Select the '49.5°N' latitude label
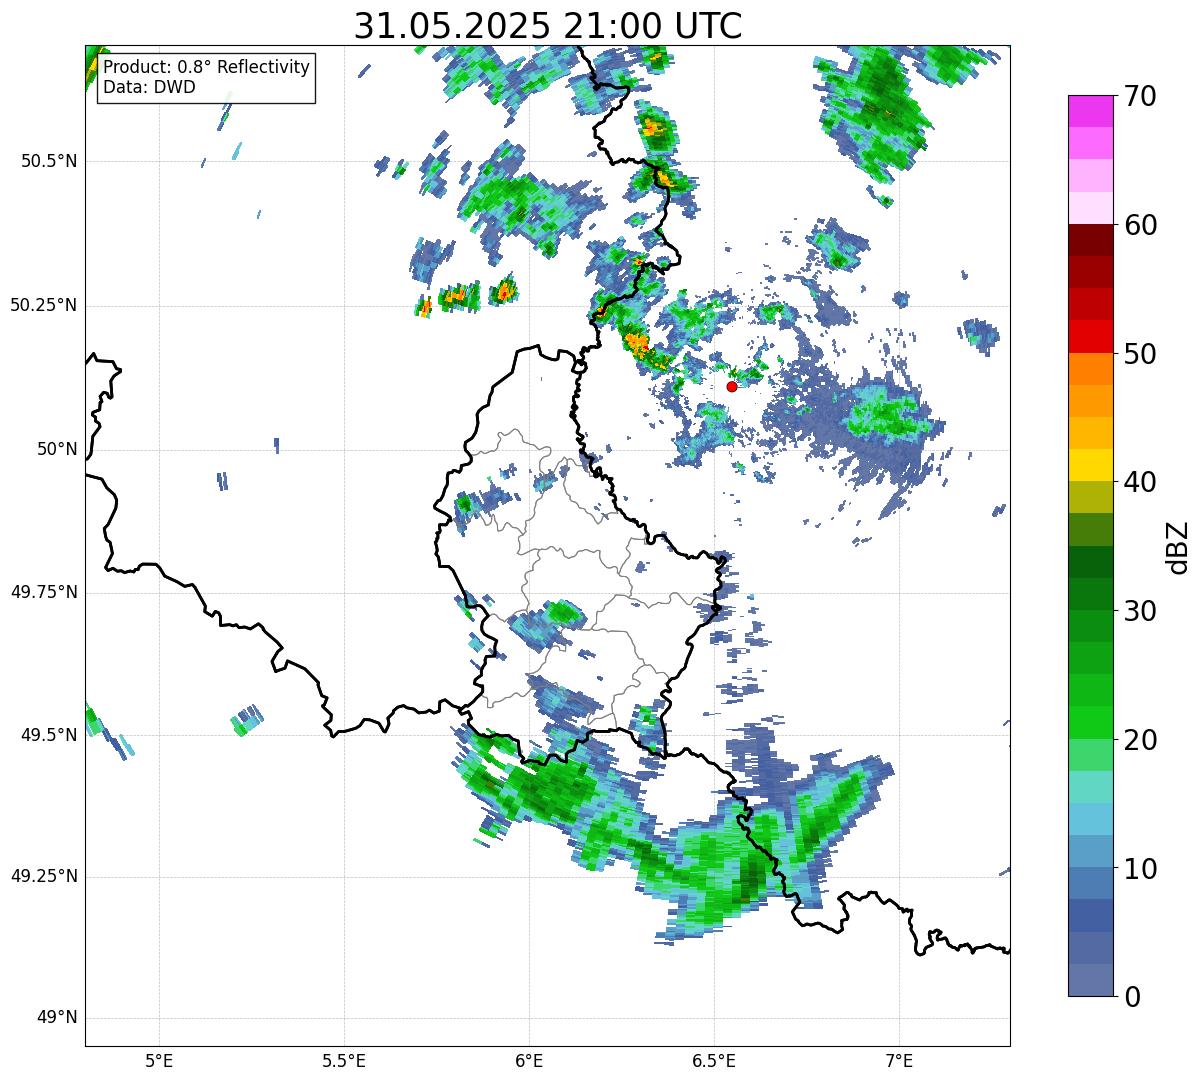The image size is (1202, 1081). pyautogui.click(x=49, y=735)
